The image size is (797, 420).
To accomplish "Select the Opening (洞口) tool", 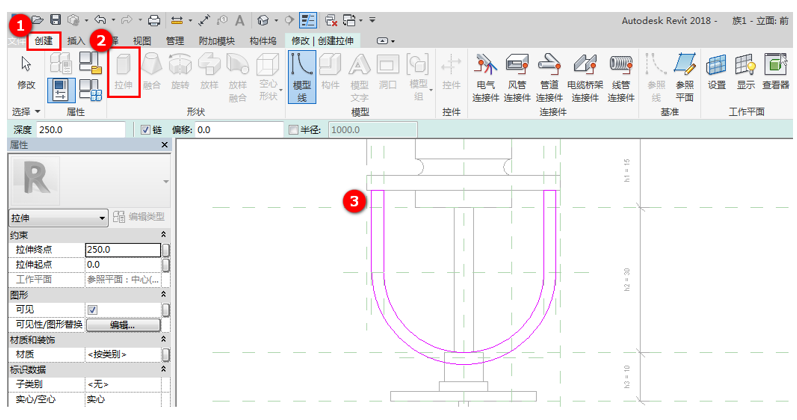I will 388,72.
